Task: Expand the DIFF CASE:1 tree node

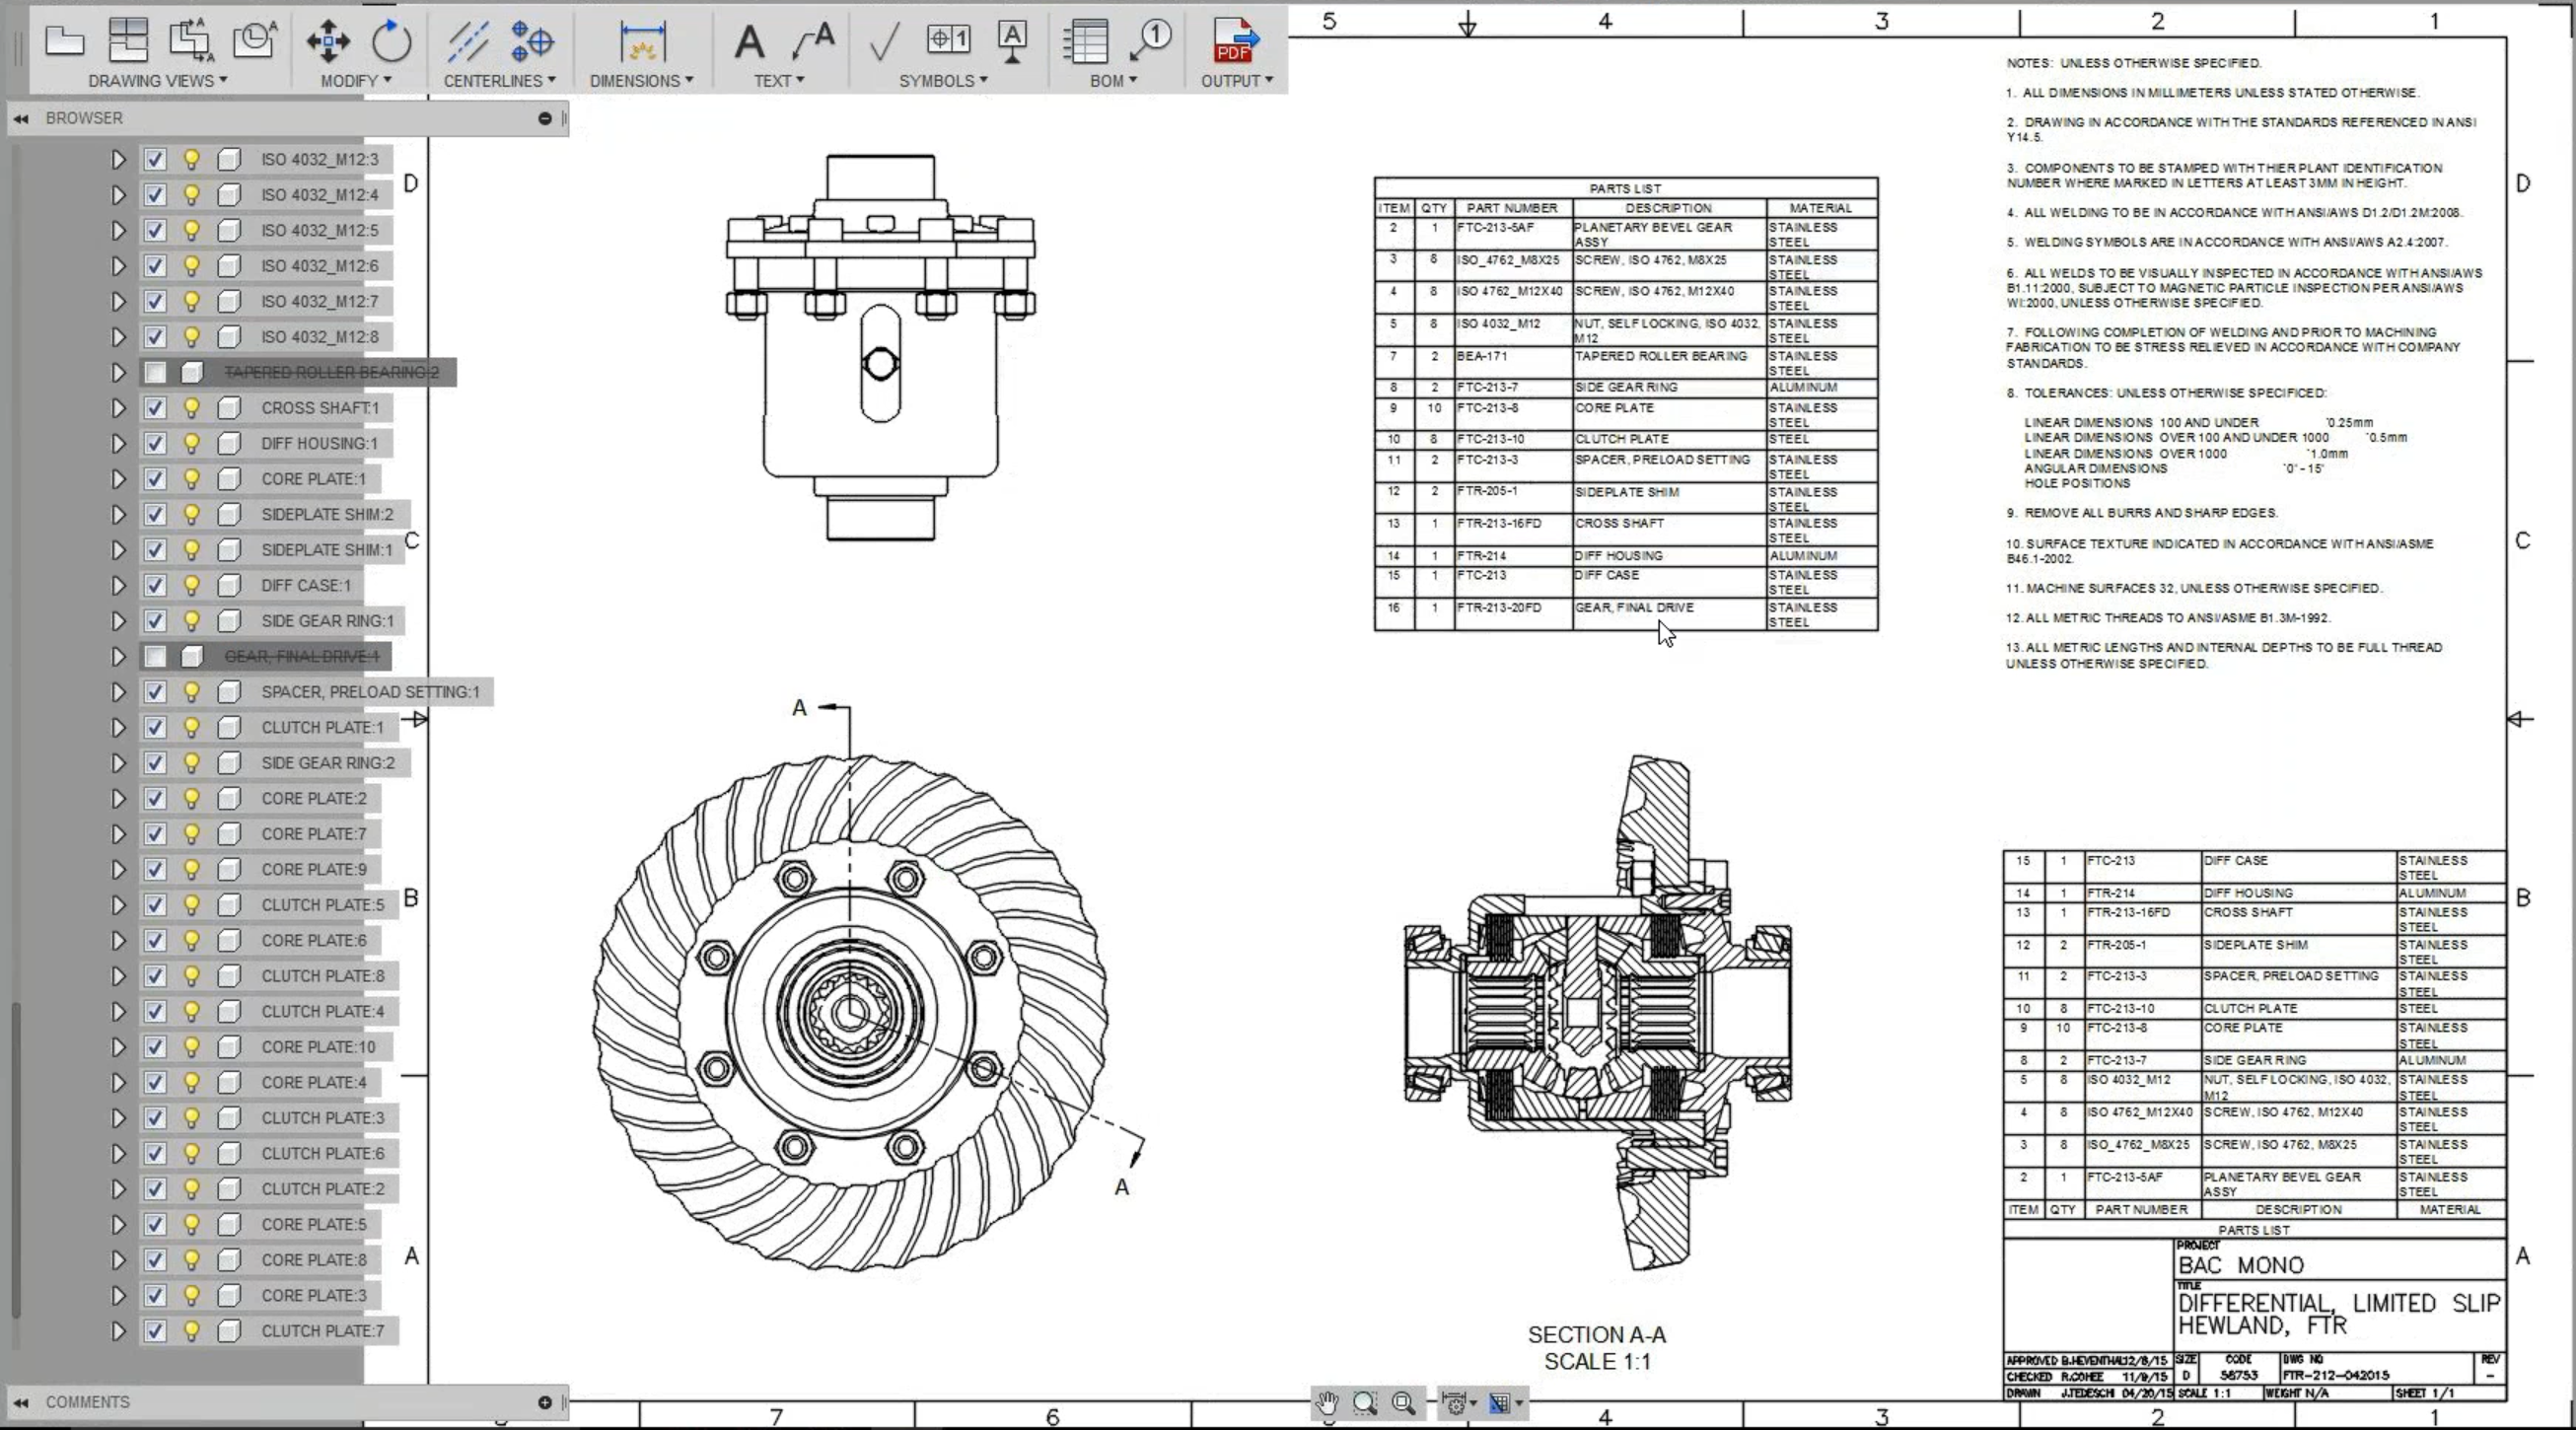Action: [118, 585]
